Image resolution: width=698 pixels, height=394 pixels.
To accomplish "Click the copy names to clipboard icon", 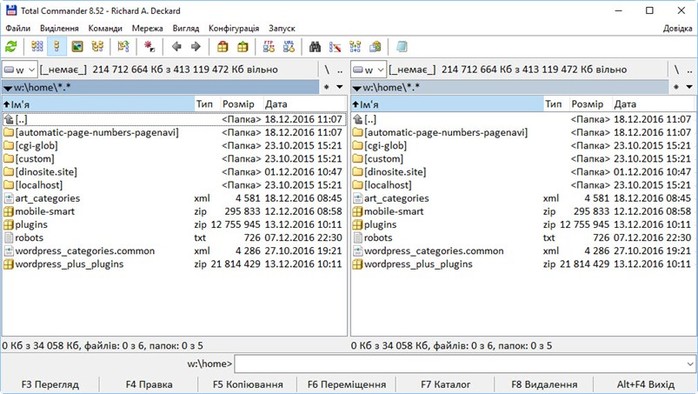I will [x=375, y=46].
